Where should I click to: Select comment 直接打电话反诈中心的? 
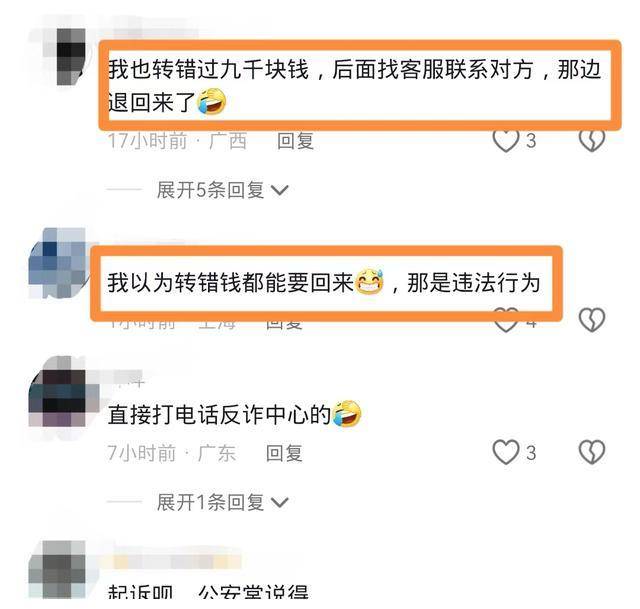pyautogui.click(x=235, y=414)
